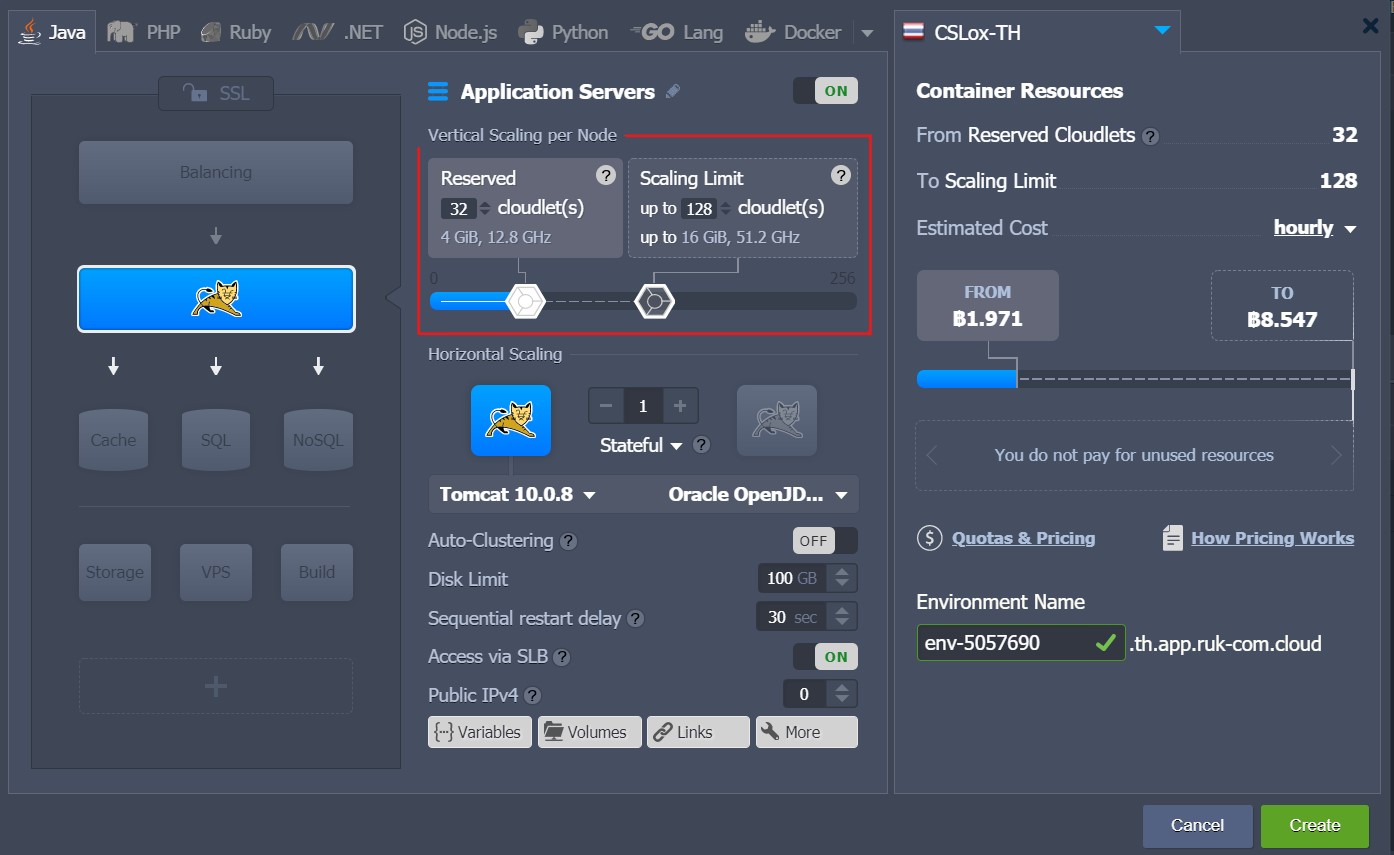The image size is (1394, 855).
Task: Switch to the PHP tab
Action: (x=145, y=32)
